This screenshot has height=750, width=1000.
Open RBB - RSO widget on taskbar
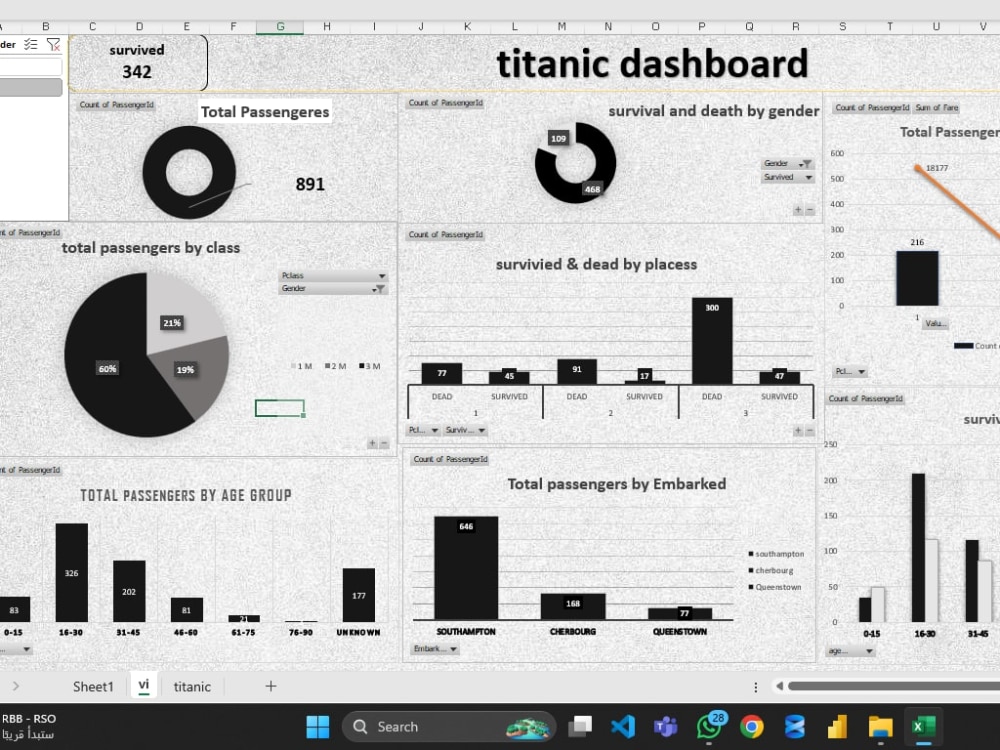pyautogui.click(x=29, y=726)
